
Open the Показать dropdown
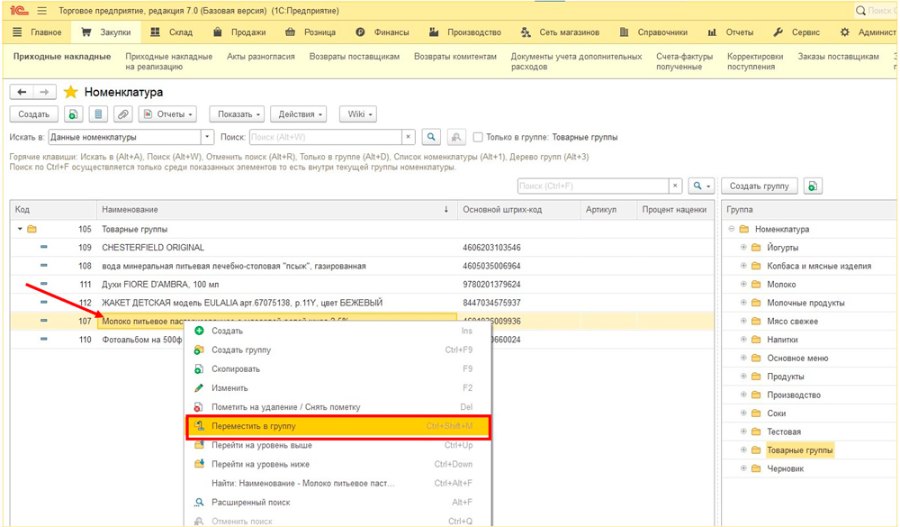[x=239, y=114]
